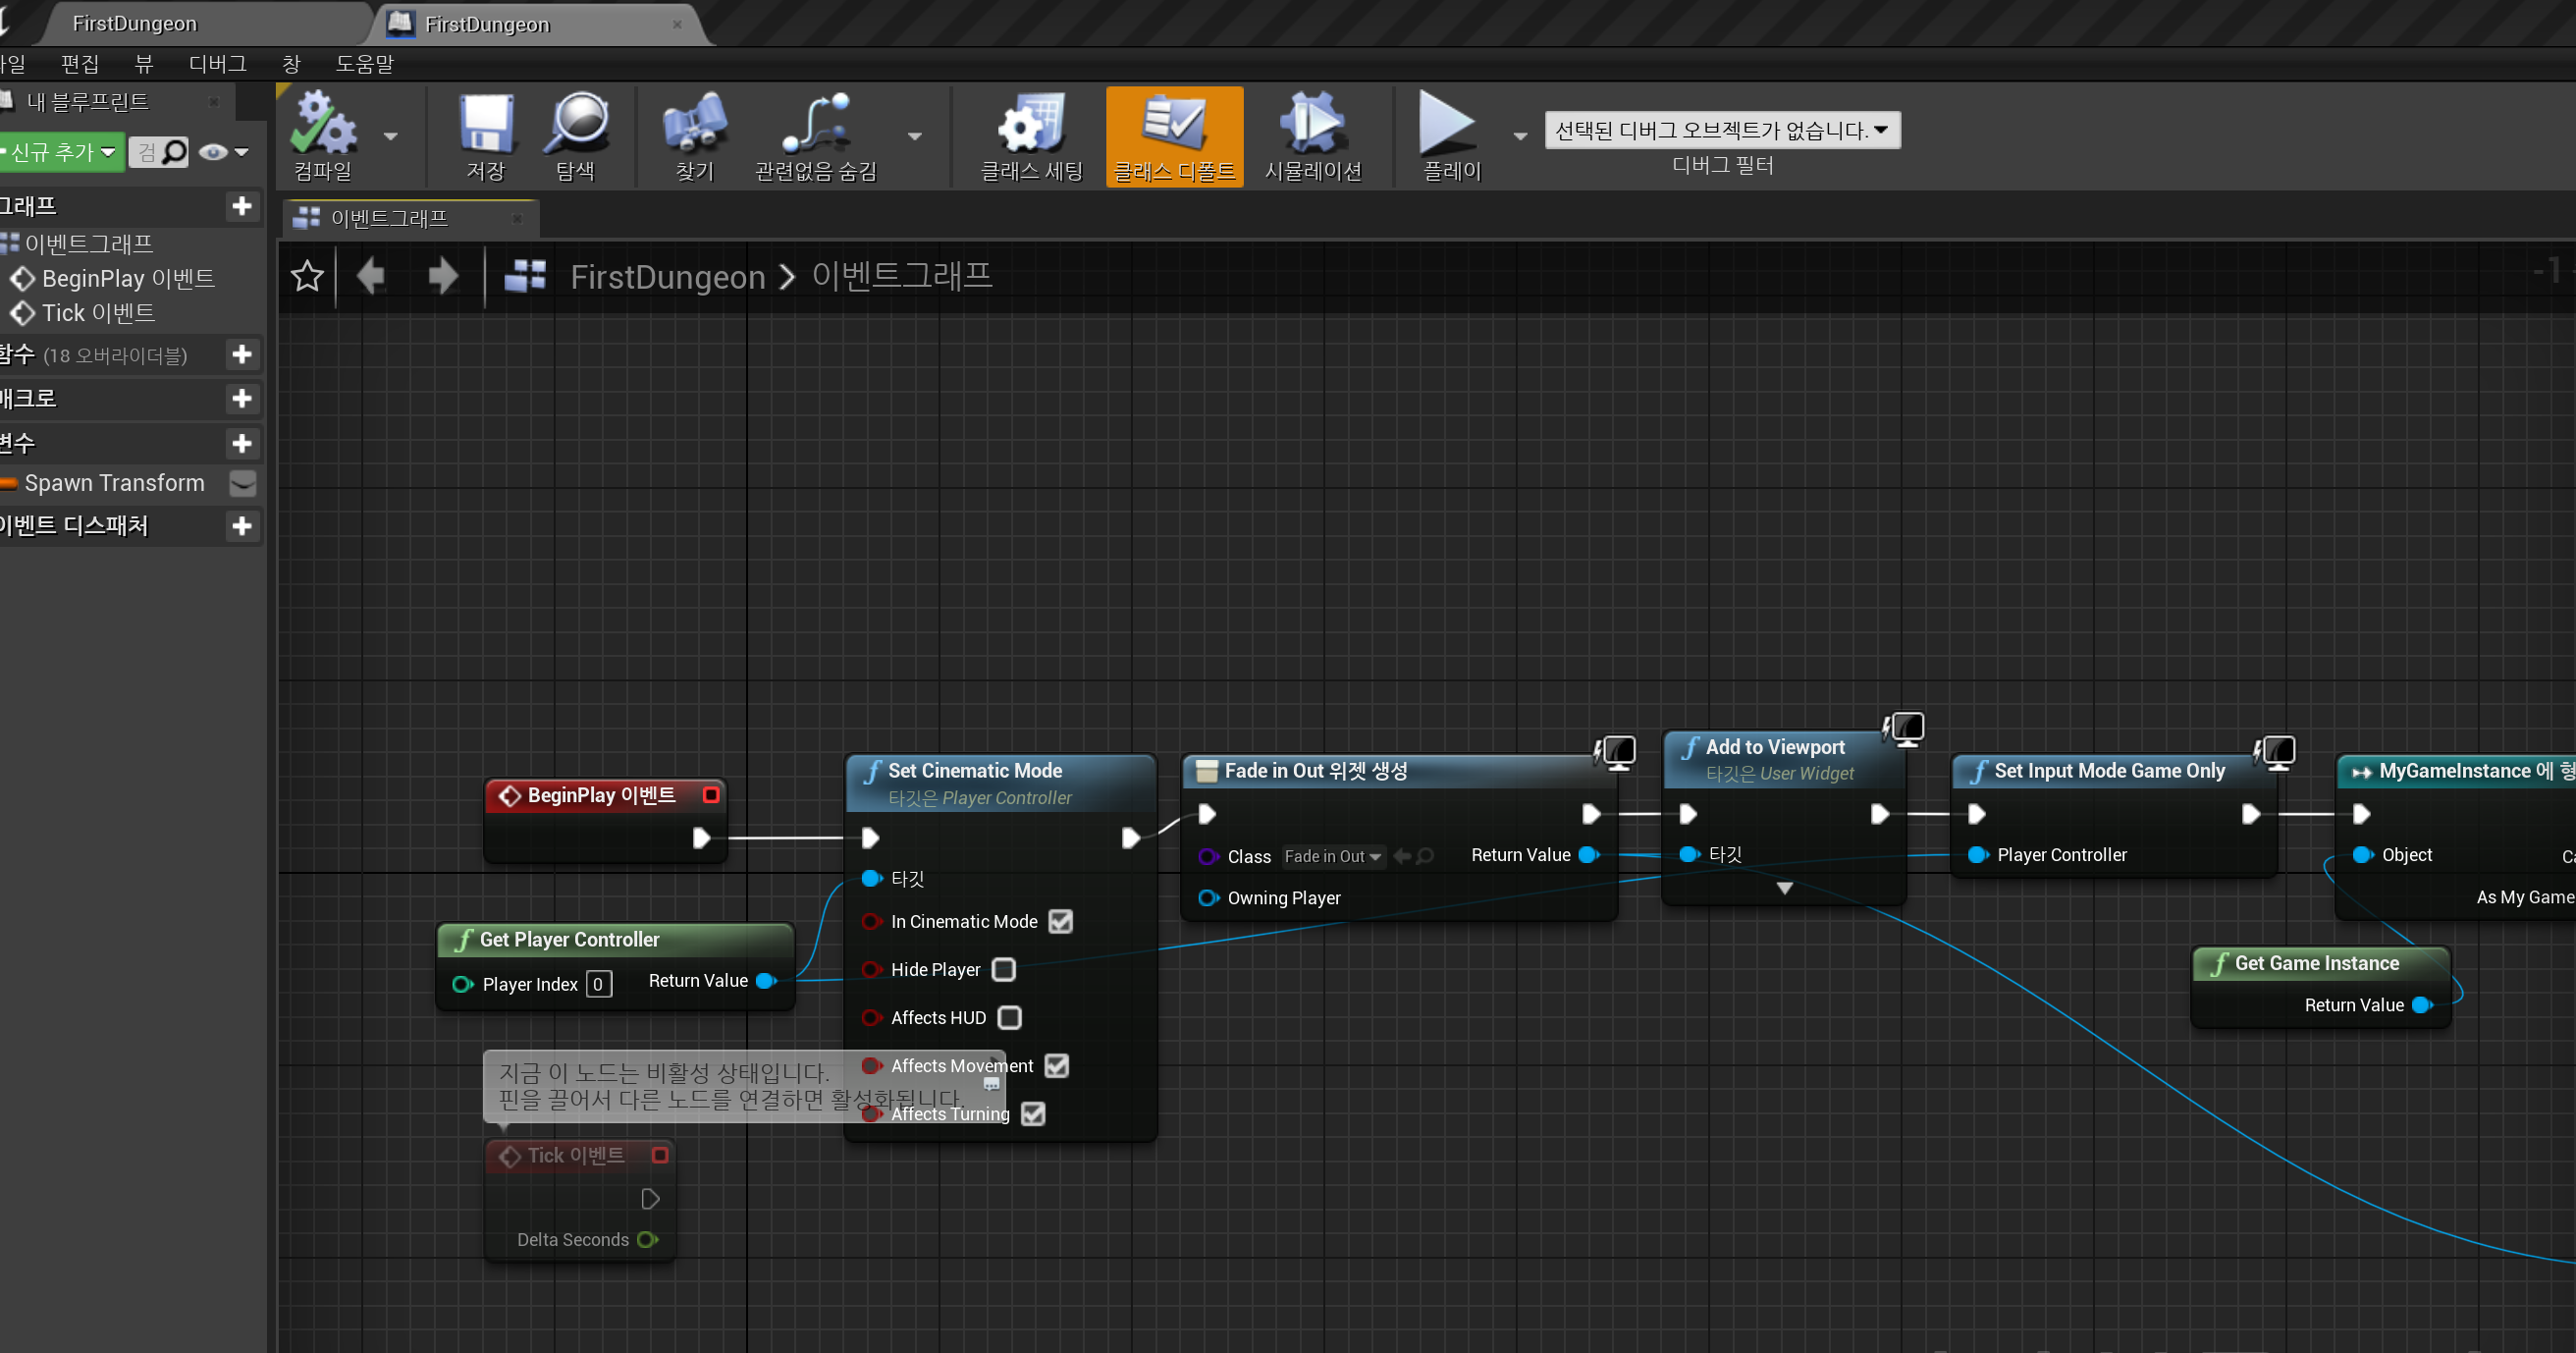Save the FirstDungeon blueprint
Screen dimensions: 2576x1353
[x=485, y=137]
